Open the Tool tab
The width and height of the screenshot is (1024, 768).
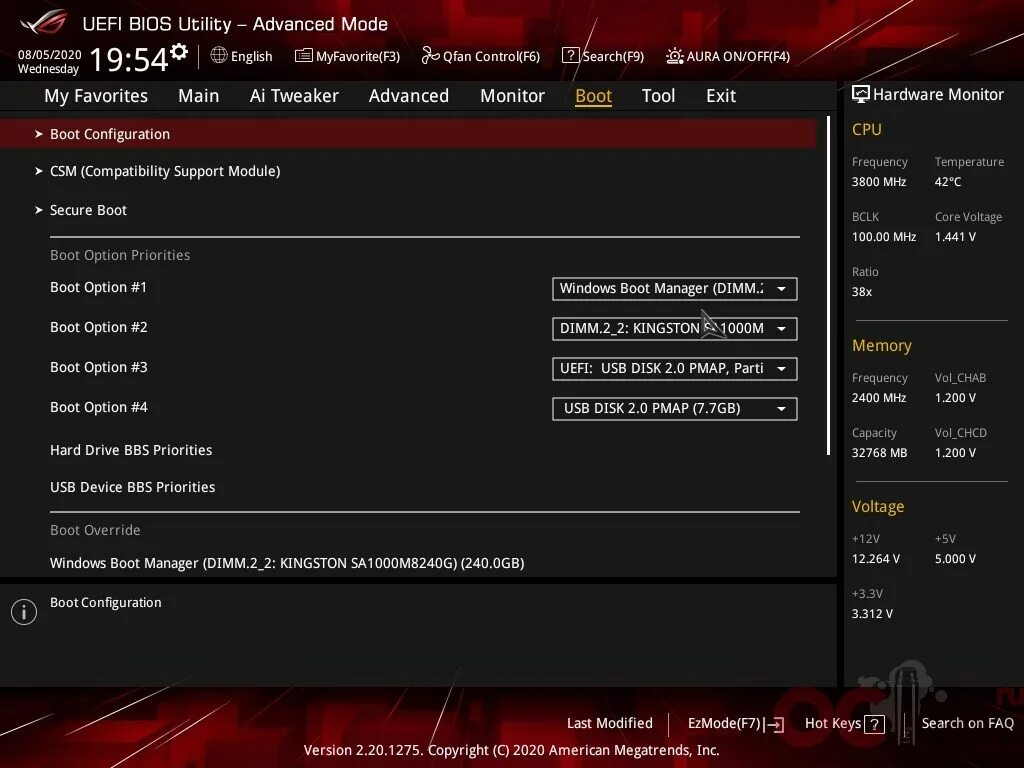point(658,95)
